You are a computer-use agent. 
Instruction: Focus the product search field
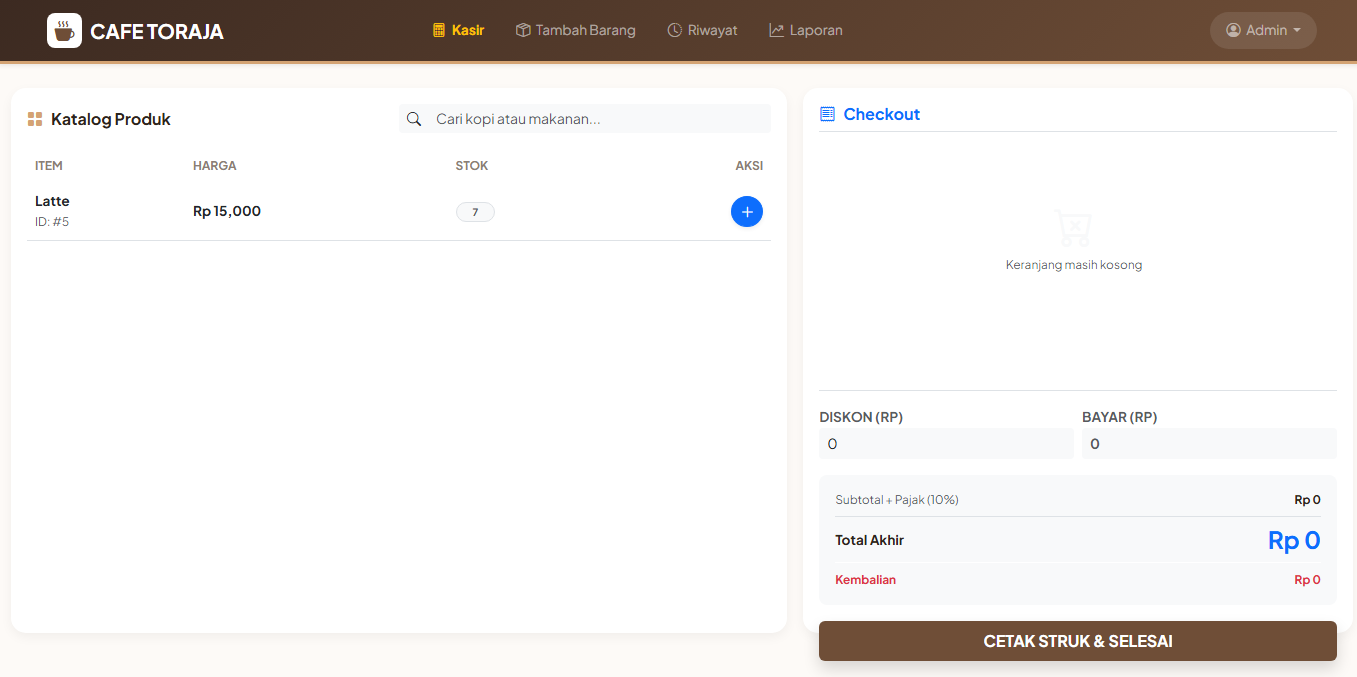pos(598,119)
